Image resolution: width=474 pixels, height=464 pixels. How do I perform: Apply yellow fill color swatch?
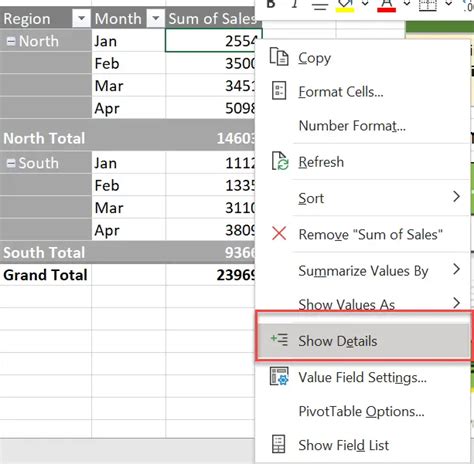[345, 6]
